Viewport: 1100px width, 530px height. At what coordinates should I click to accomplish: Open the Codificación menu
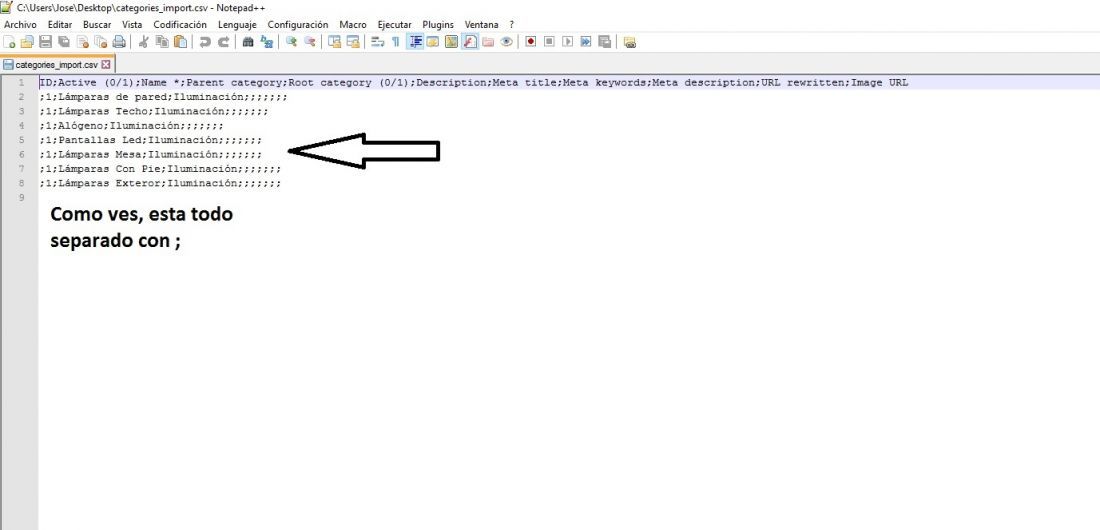point(180,25)
